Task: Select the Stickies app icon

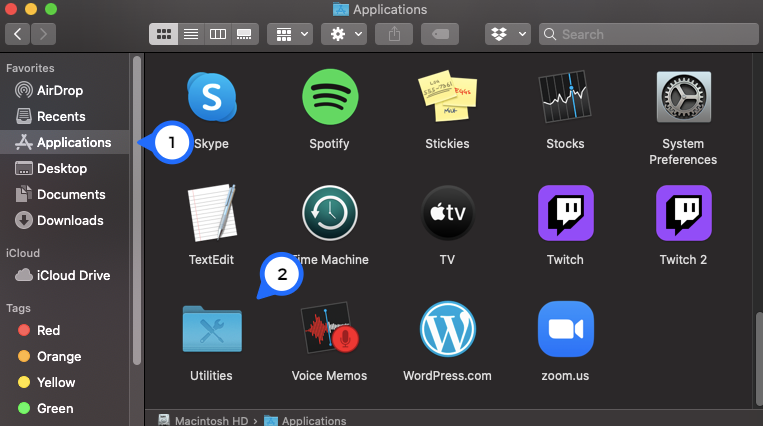Action: [x=448, y=97]
